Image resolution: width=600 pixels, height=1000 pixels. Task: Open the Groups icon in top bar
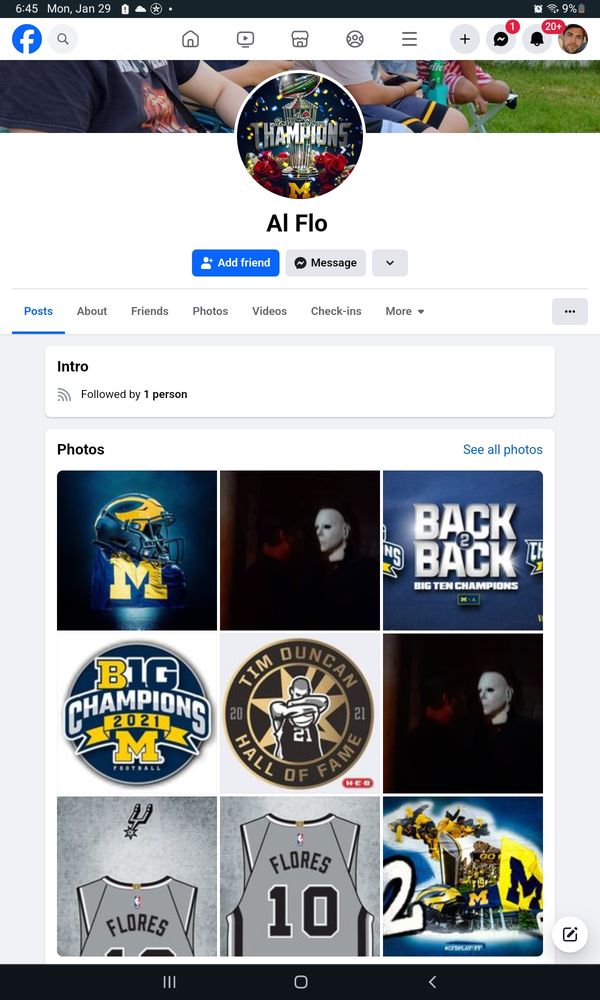[355, 39]
